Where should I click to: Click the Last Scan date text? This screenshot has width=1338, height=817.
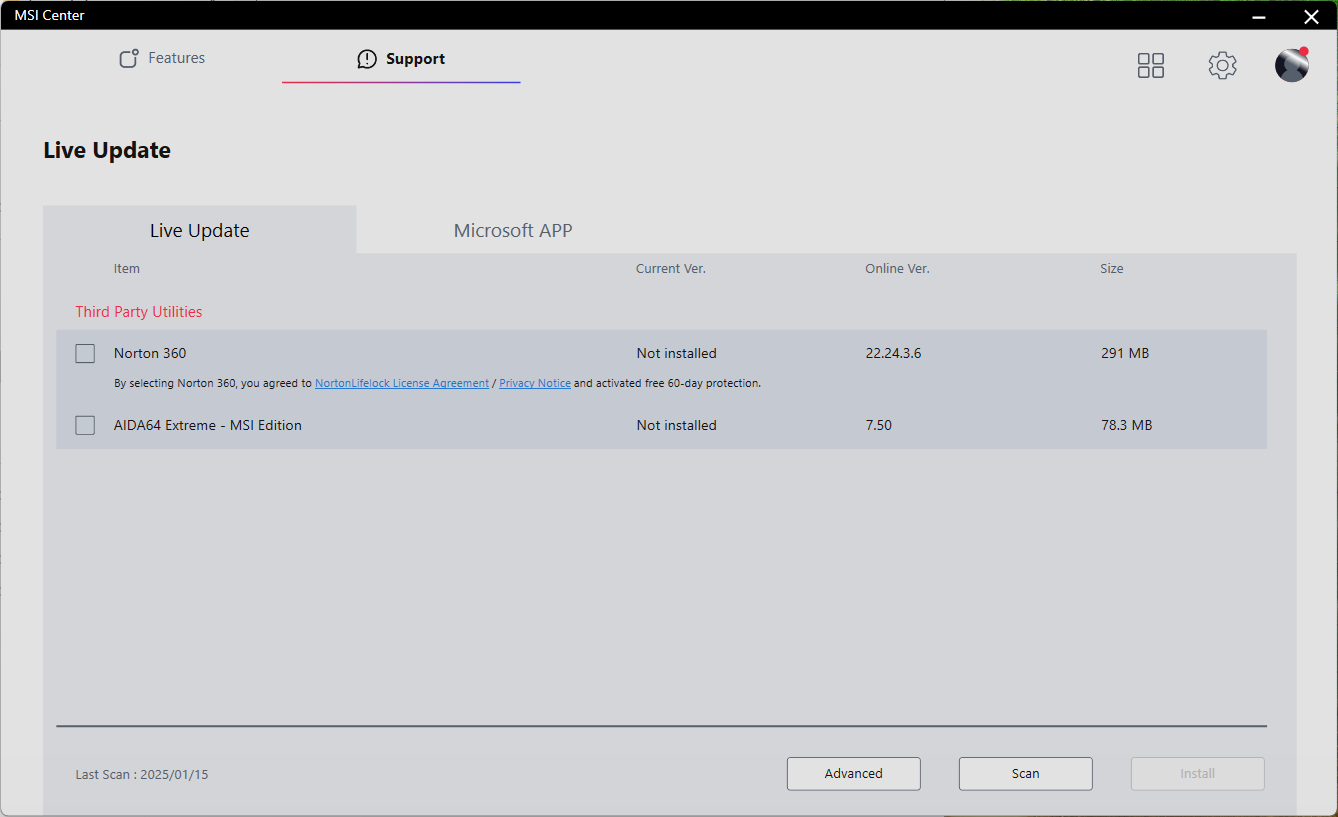click(142, 774)
